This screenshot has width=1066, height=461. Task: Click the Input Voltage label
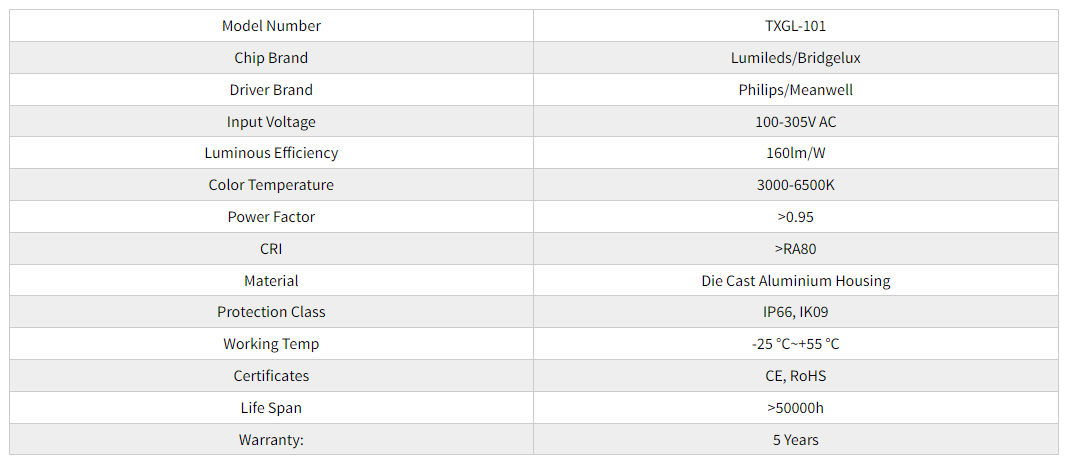(x=271, y=122)
